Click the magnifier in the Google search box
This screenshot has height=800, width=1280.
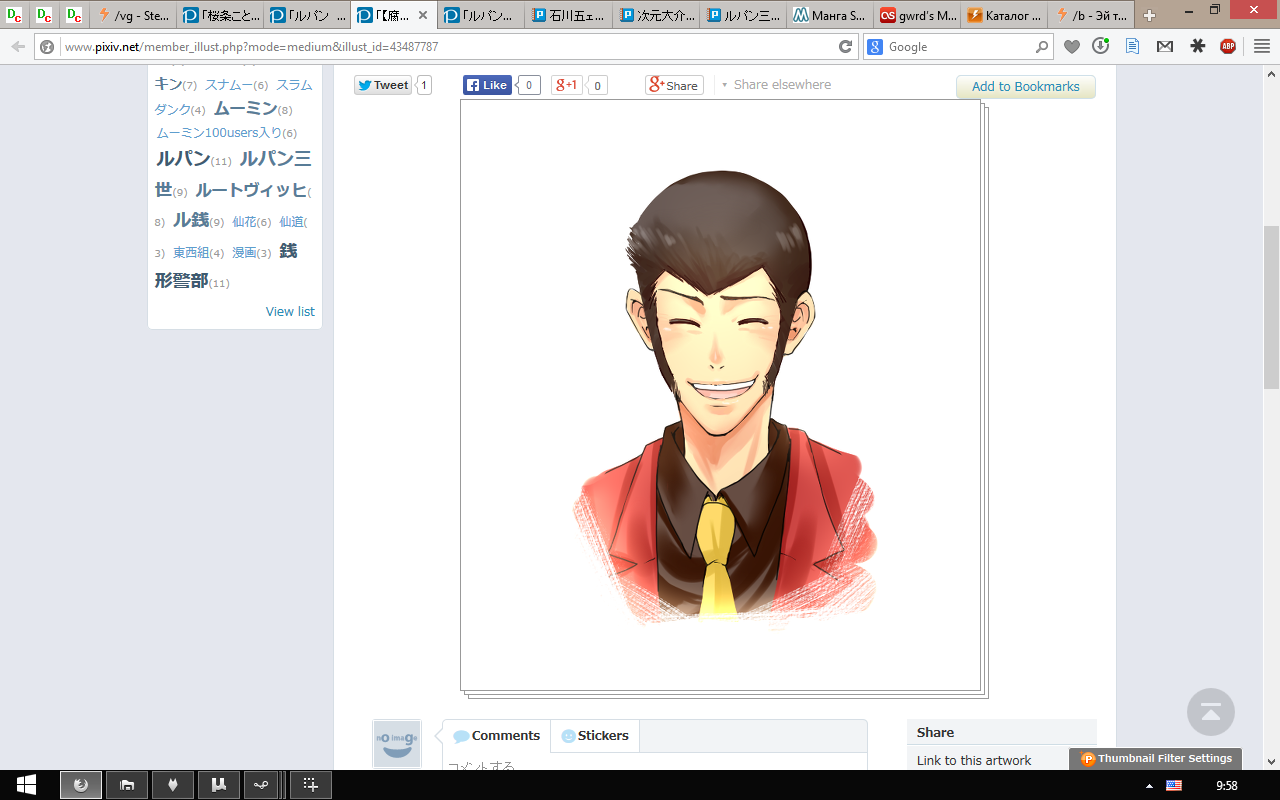point(1042,47)
